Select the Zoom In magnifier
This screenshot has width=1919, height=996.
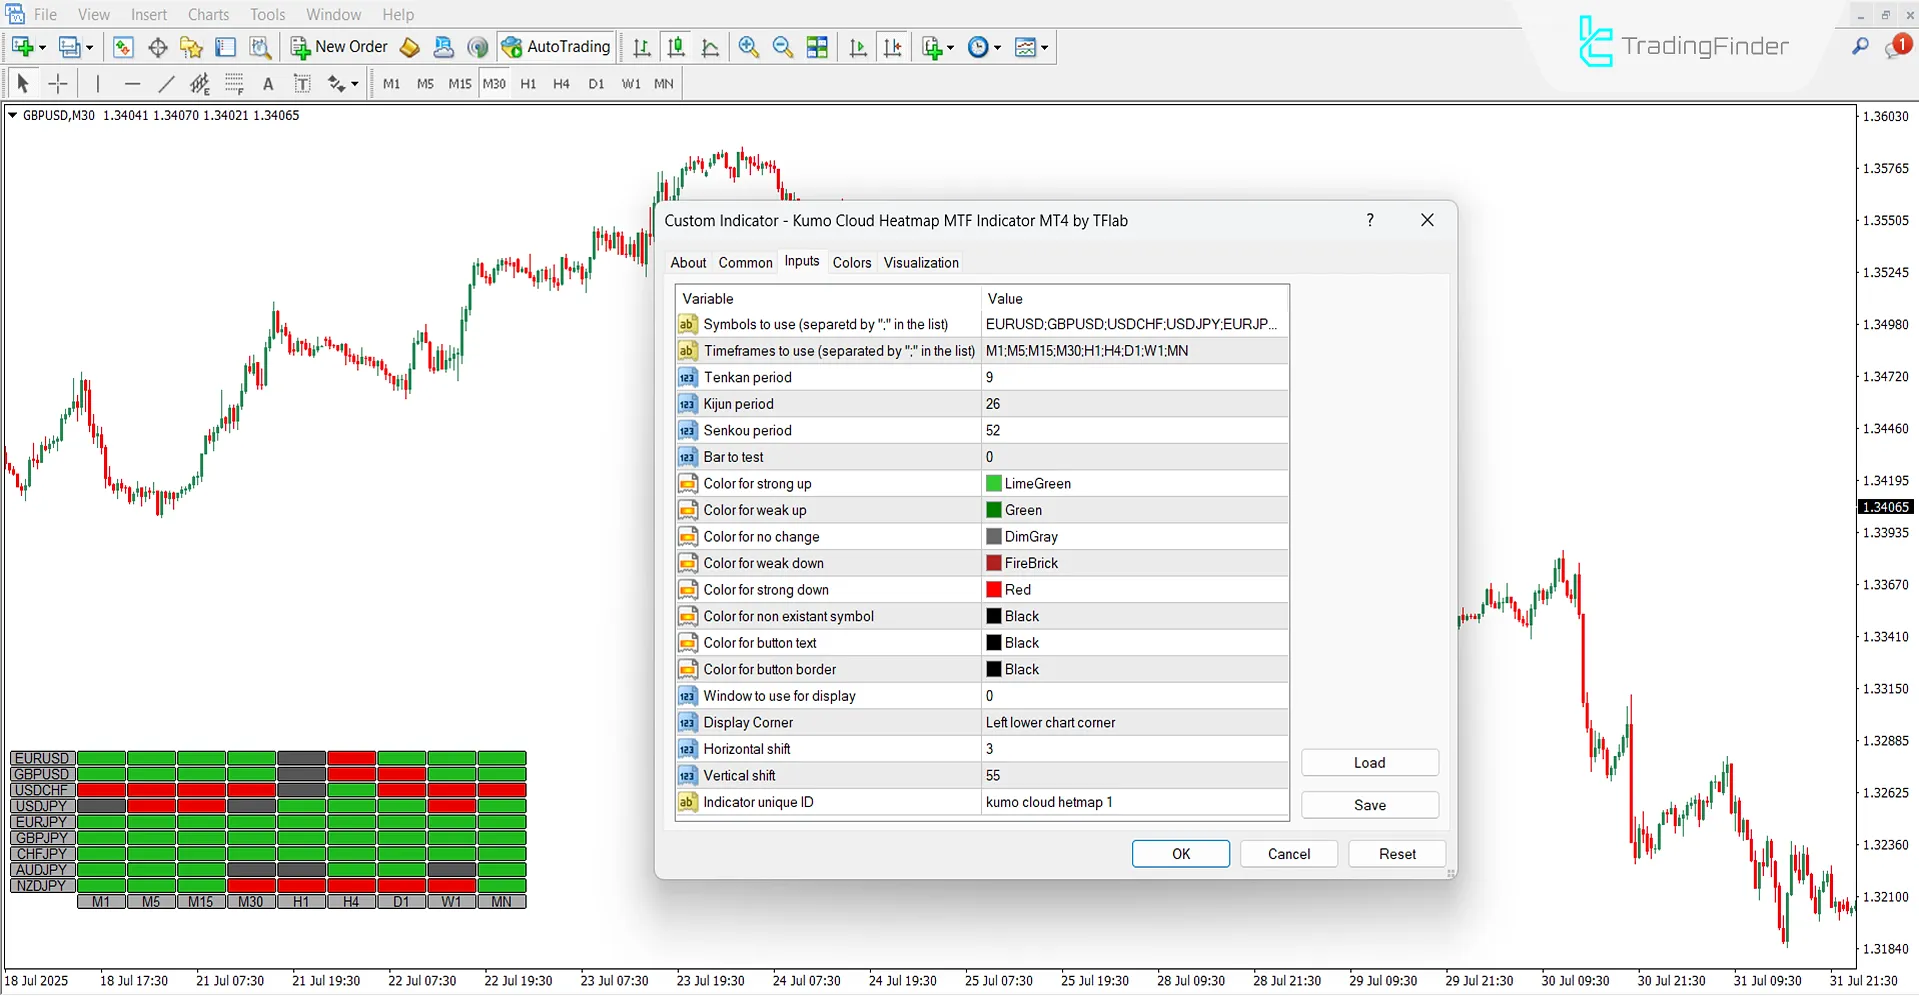[x=748, y=47]
